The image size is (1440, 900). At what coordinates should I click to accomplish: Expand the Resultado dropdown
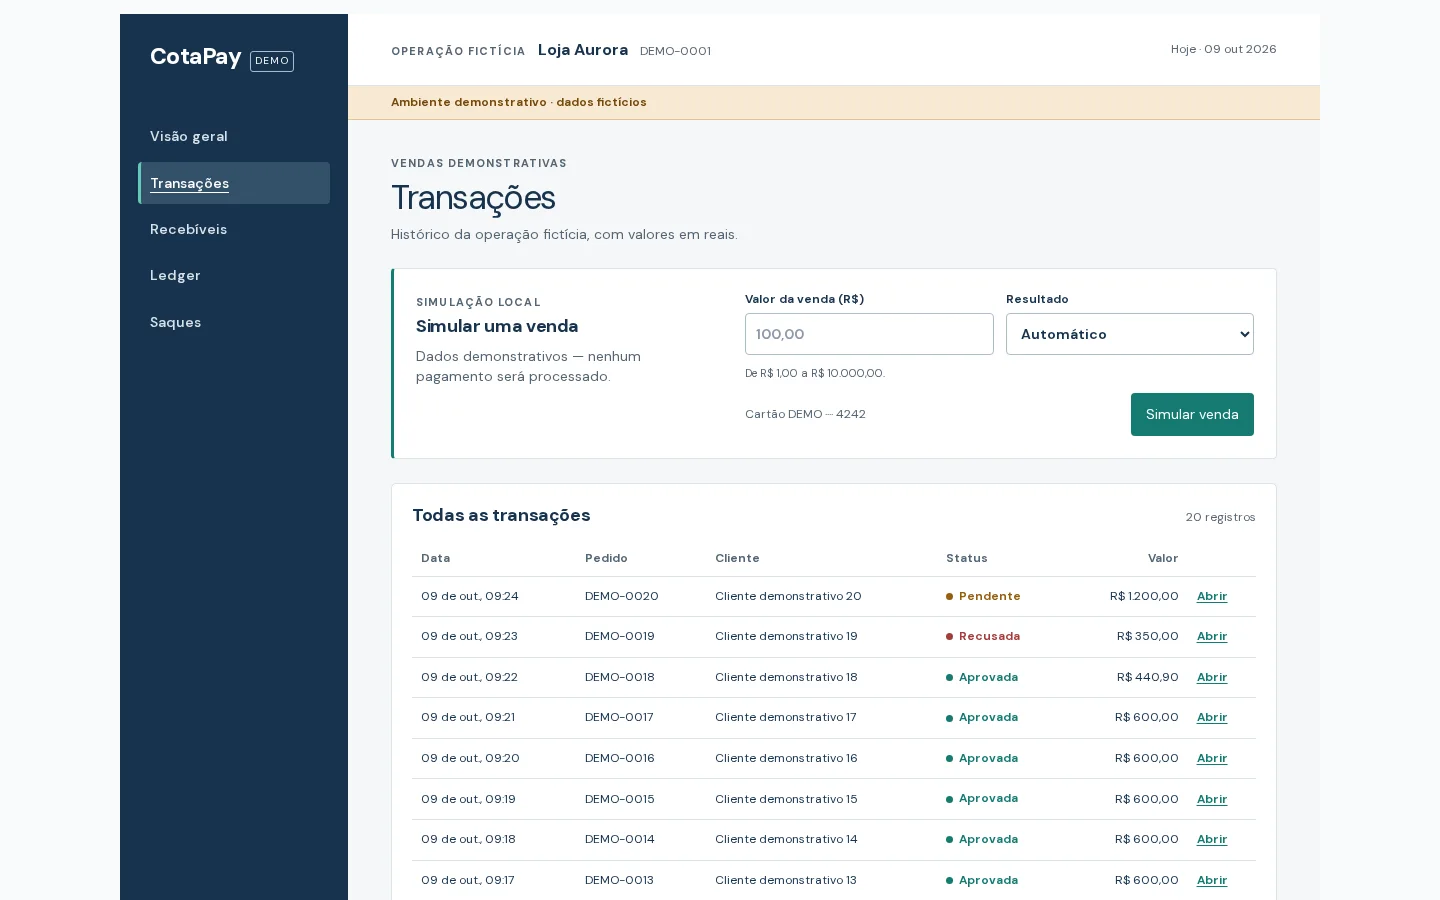[1130, 334]
